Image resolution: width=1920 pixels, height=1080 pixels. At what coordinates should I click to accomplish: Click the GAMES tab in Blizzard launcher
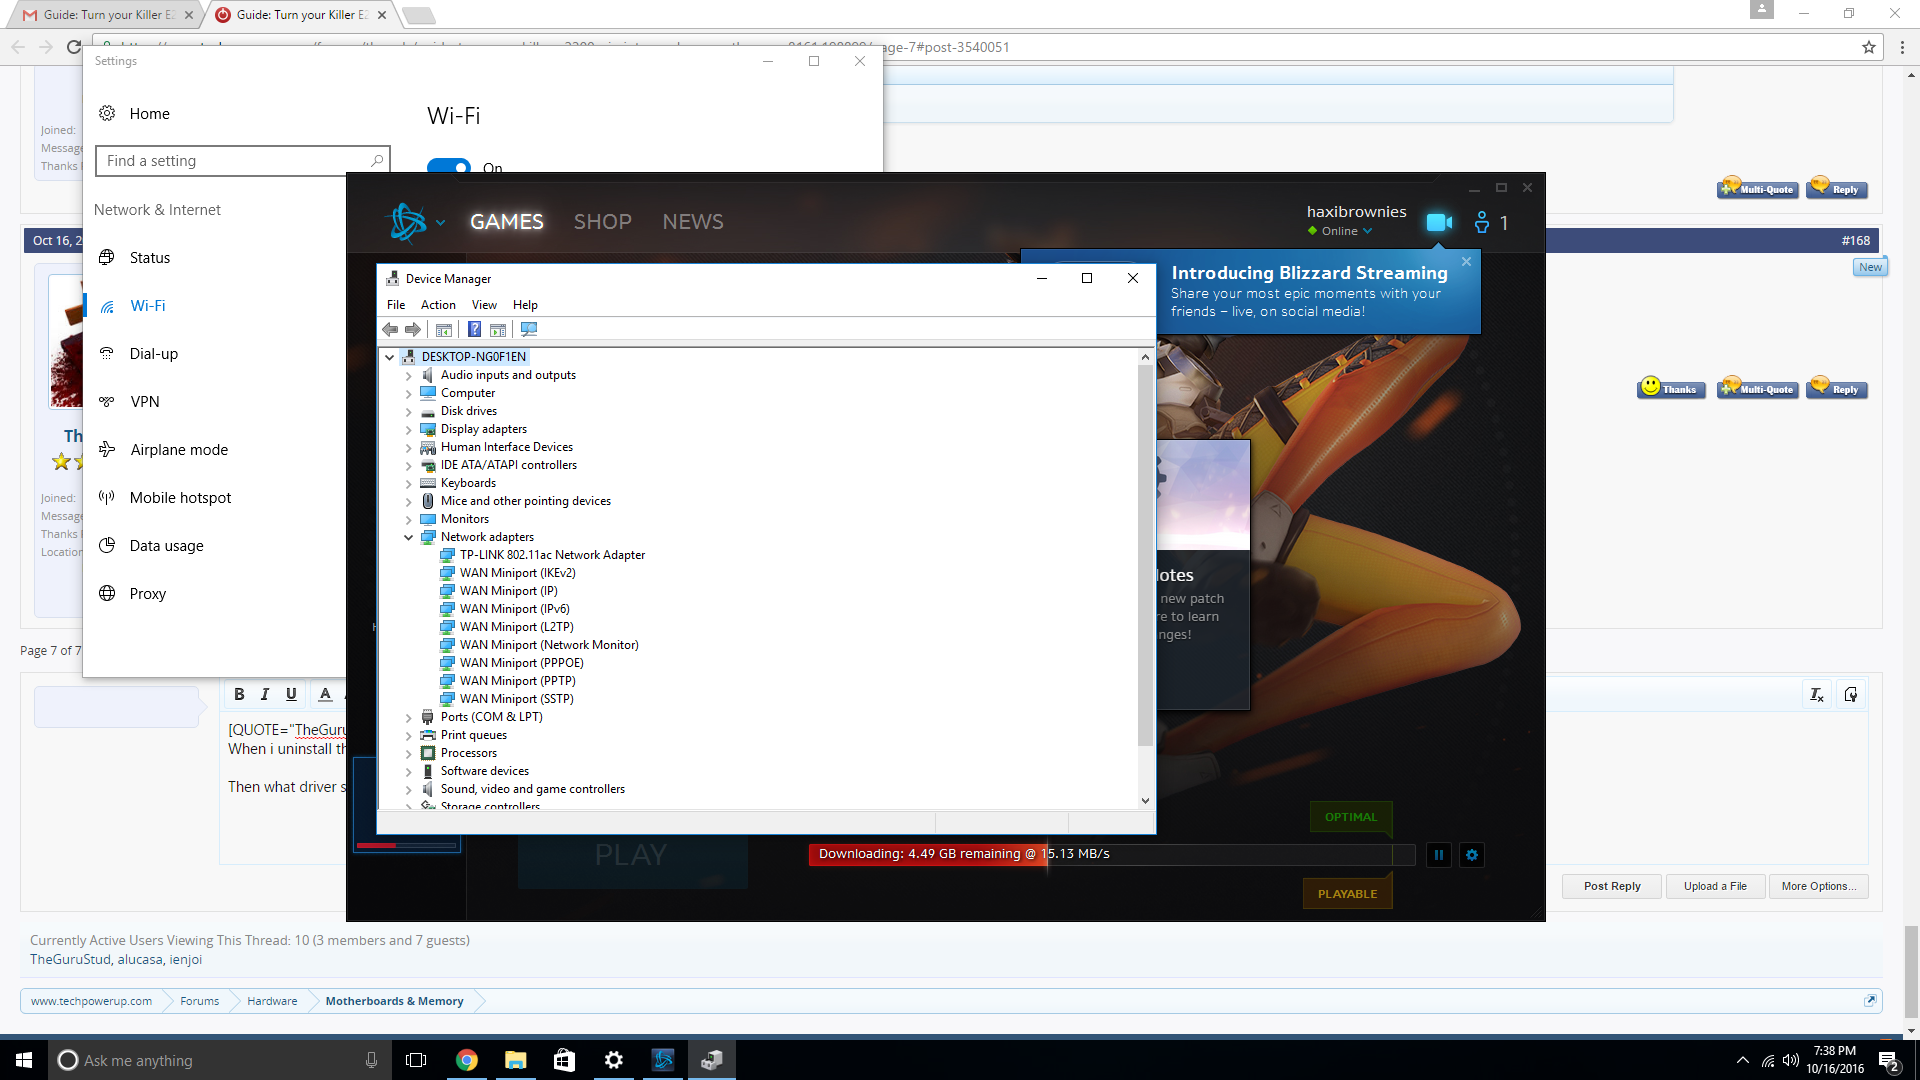pyautogui.click(x=506, y=222)
